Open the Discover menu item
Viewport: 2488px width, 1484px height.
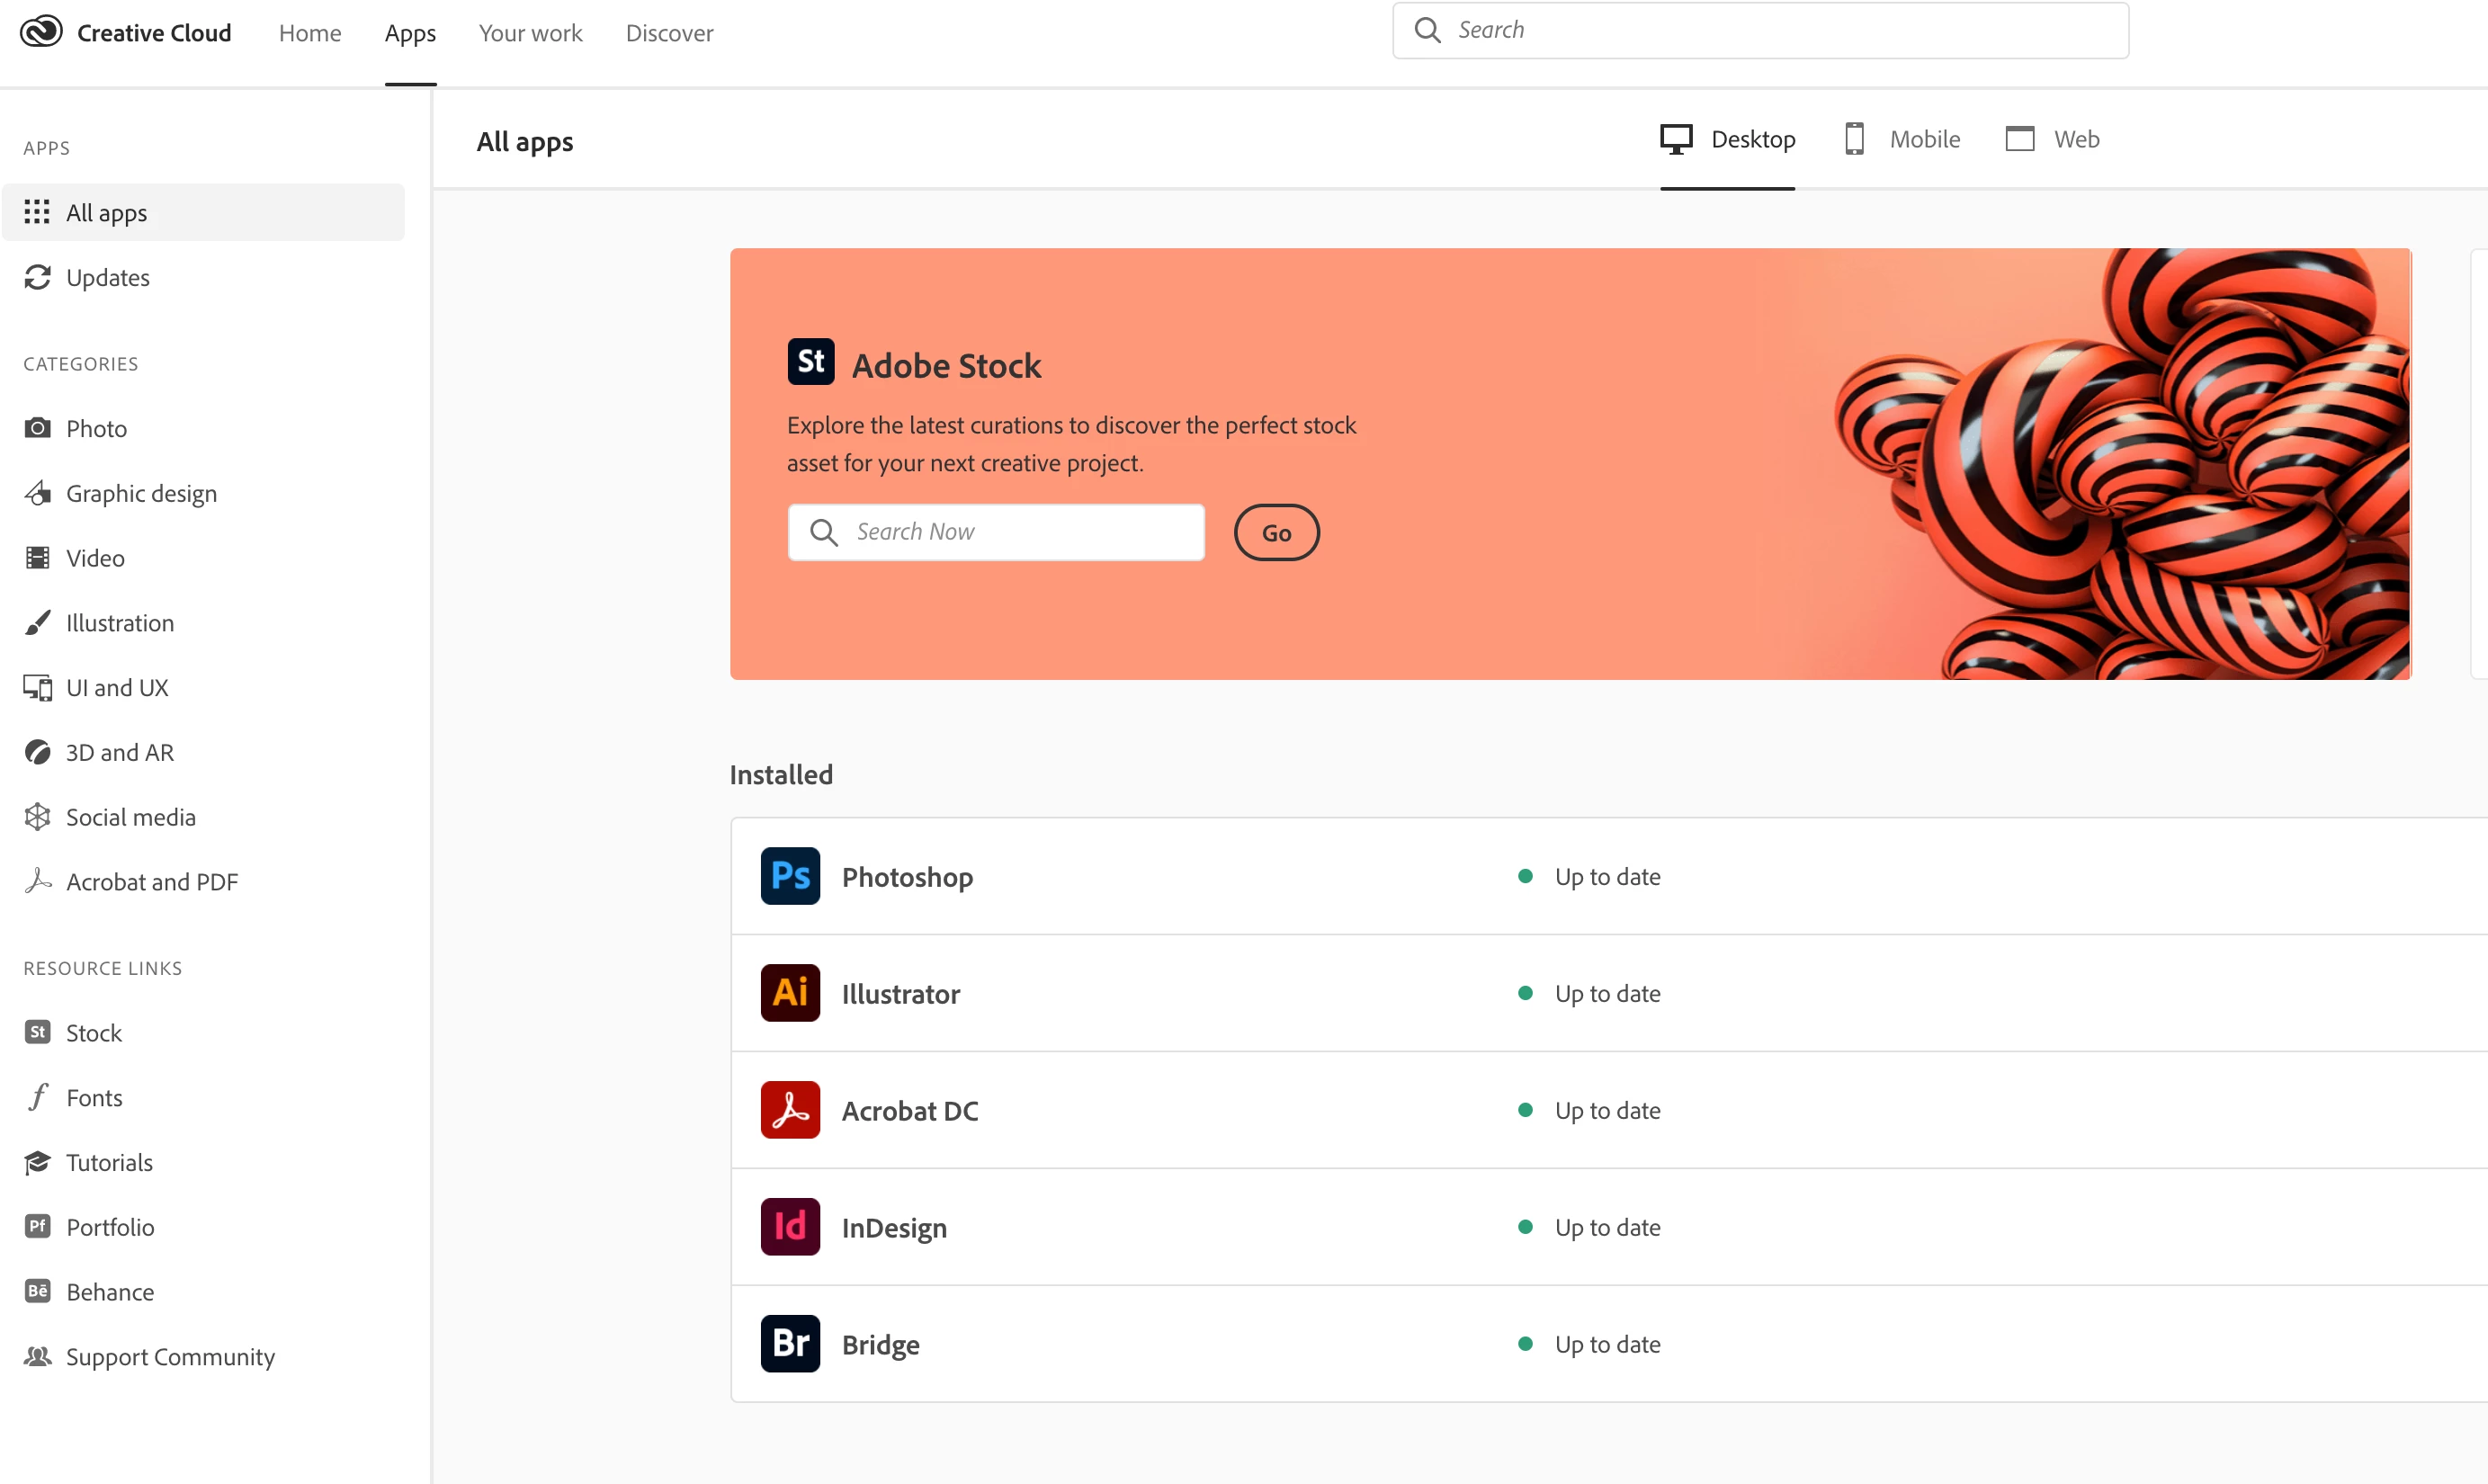point(669,33)
